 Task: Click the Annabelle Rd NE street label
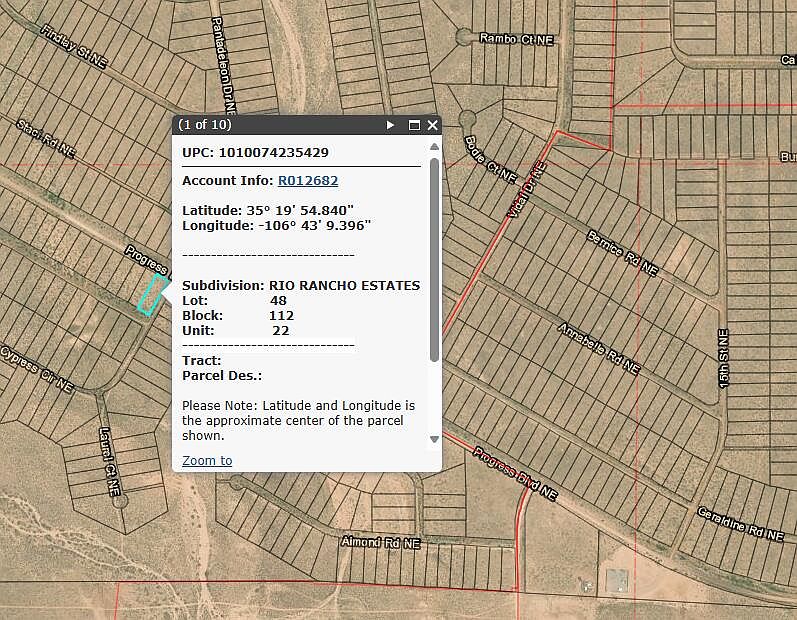point(598,348)
